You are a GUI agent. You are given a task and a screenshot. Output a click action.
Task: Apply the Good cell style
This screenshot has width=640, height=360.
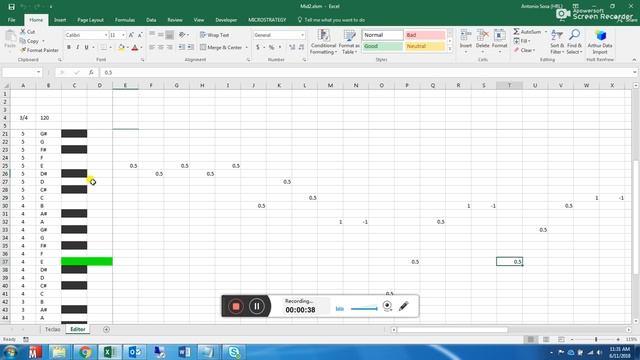point(382,46)
